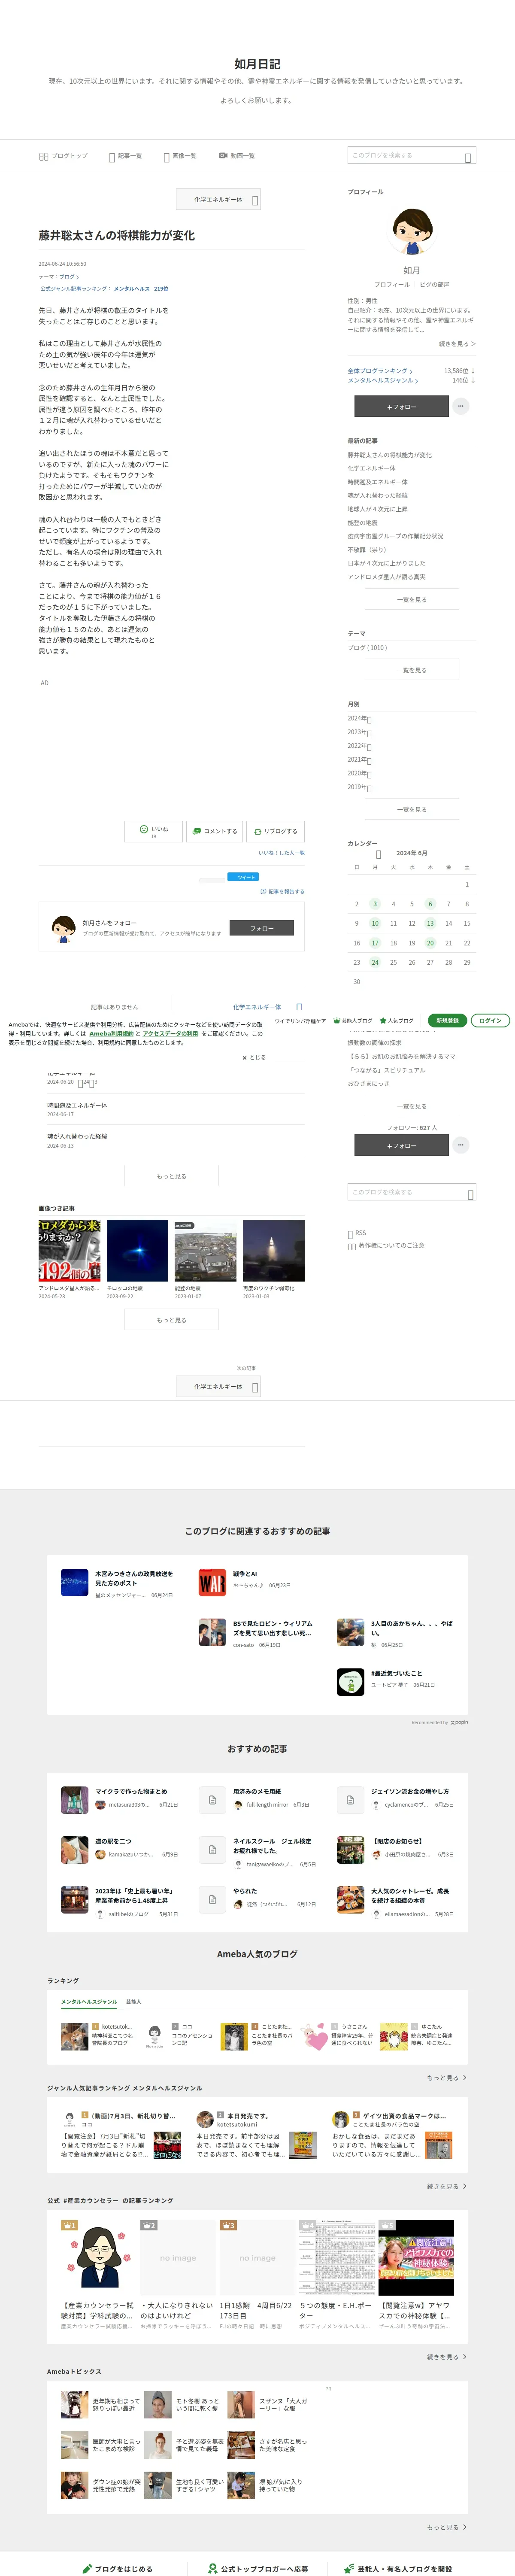Click the blue ツイート button

pyautogui.click(x=243, y=877)
